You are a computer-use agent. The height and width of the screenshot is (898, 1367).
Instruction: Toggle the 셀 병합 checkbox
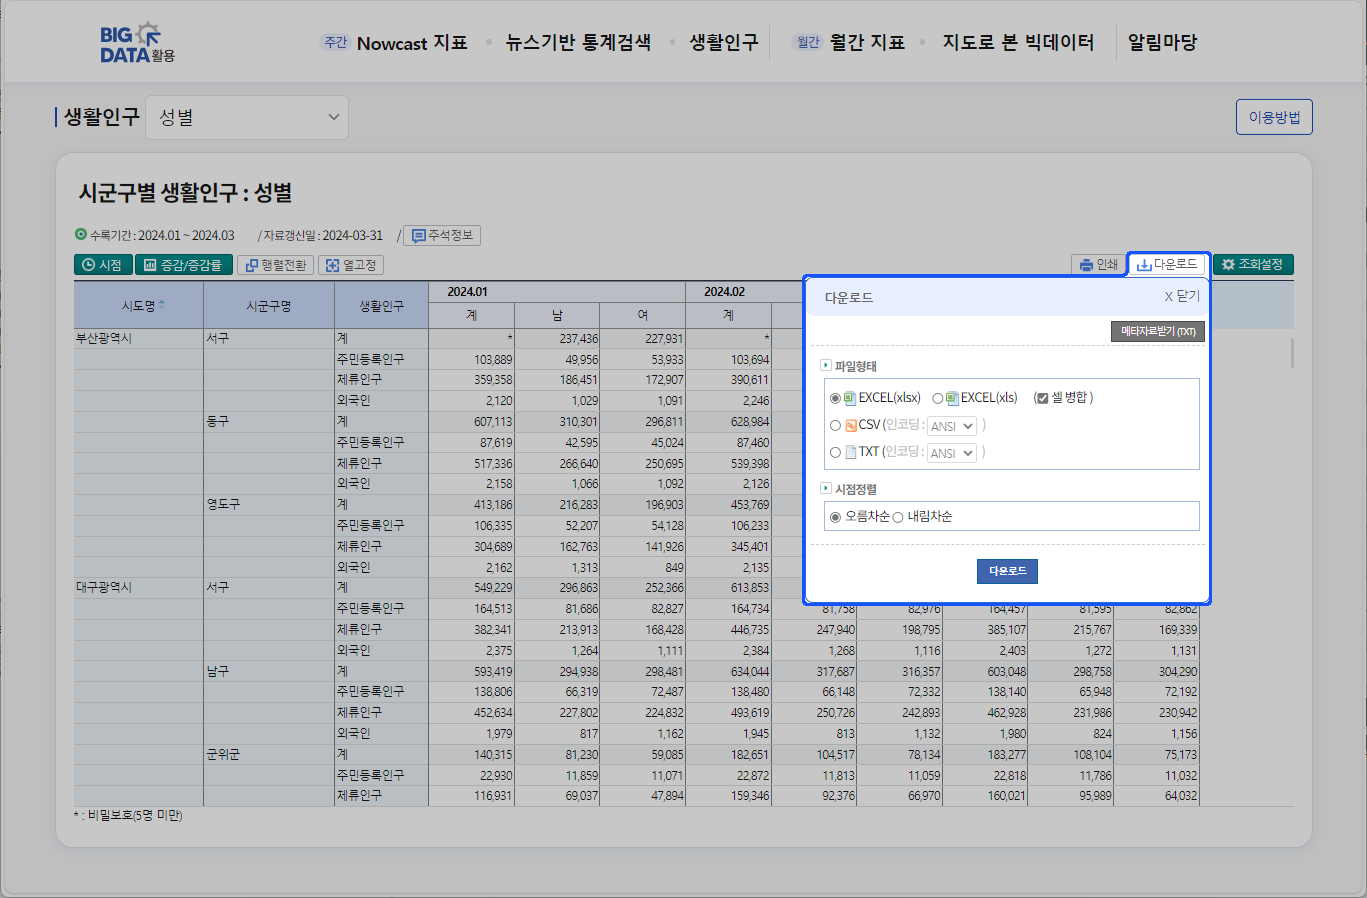[x=1042, y=398]
